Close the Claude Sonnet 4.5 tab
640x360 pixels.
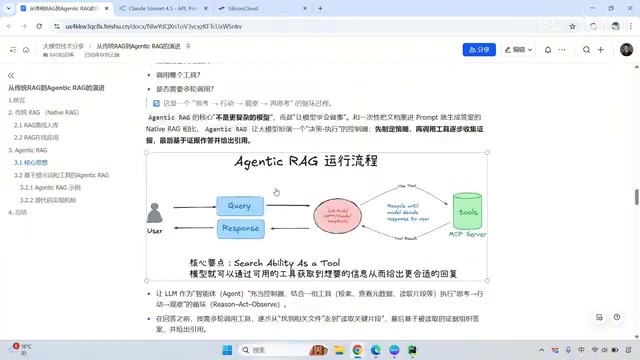(x=206, y=8)
